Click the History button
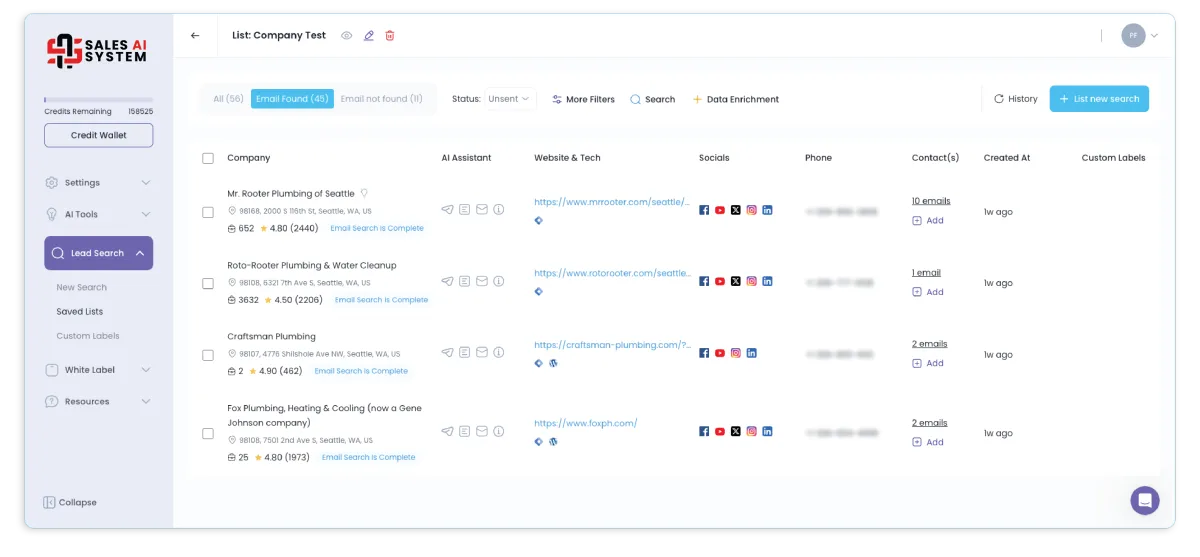Image resolution: width=1200 pixels, height=557 pixels. (x=1016, y=99)
